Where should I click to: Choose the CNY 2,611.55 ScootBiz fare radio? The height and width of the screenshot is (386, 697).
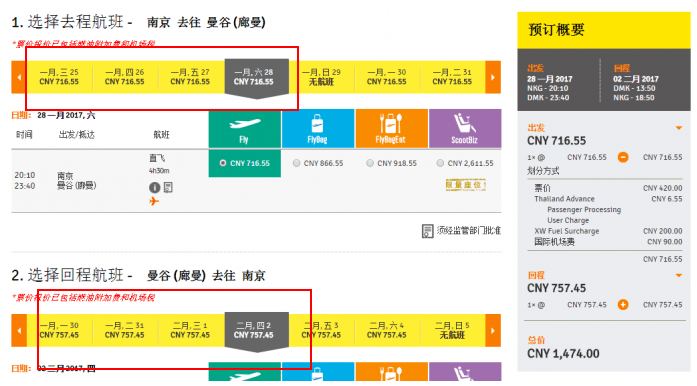point(440,163)
